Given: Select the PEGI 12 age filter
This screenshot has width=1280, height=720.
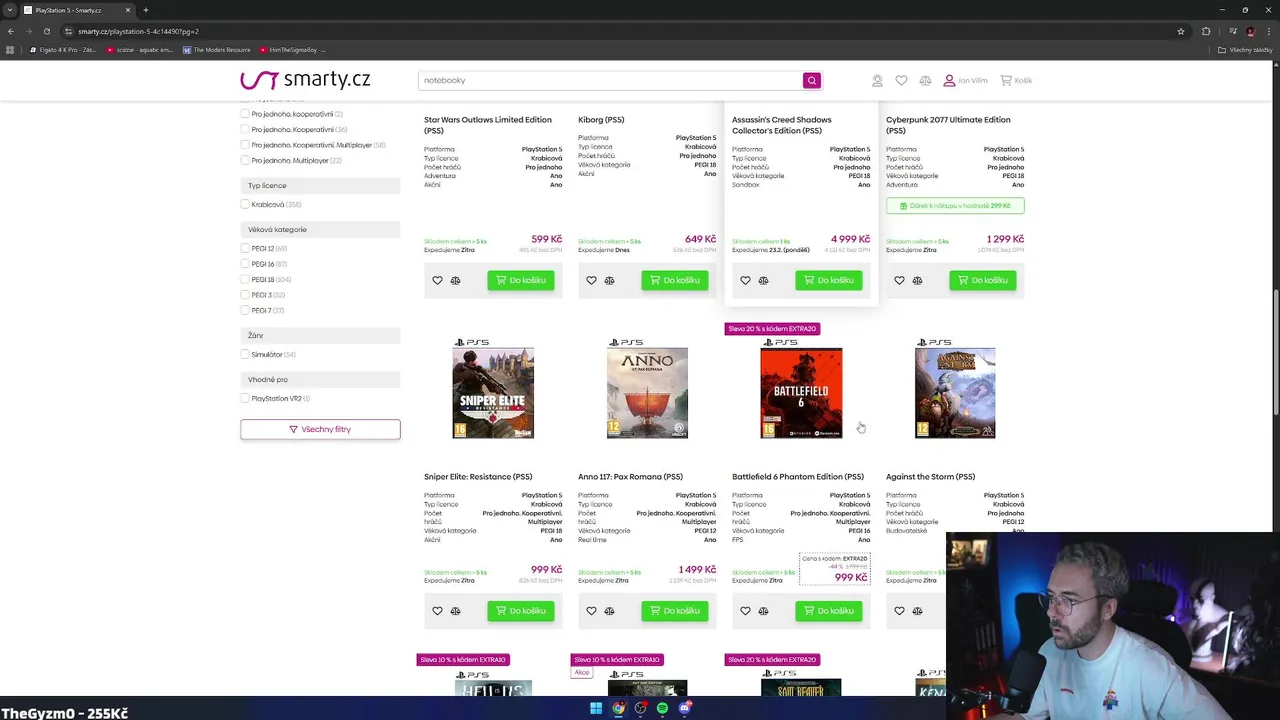Looking at the screenshot, I should (x=245, y=248).
